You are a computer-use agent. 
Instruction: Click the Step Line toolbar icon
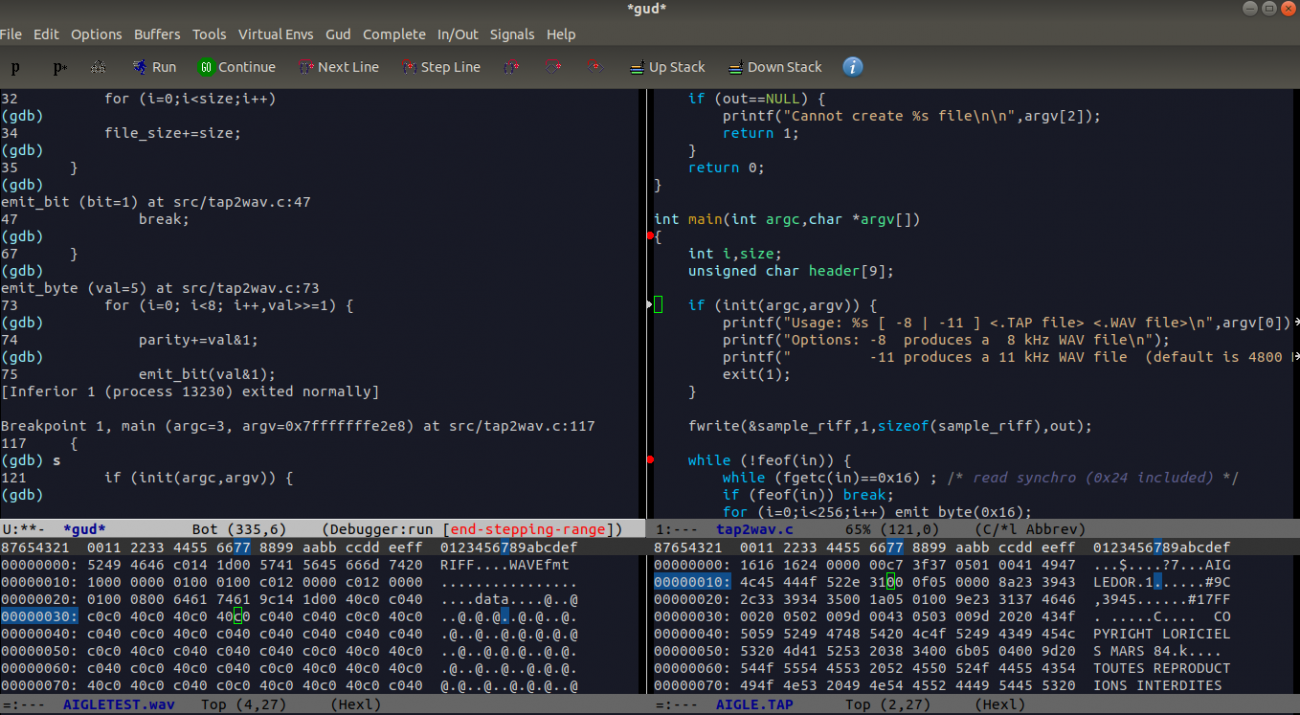(x=409, y=67)
